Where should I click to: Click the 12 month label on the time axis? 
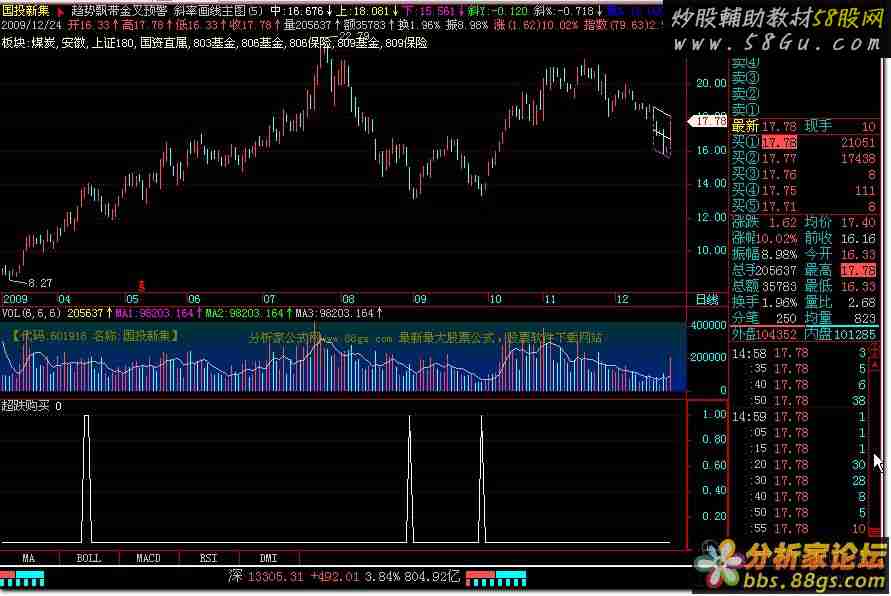pyautogui.click(x=623, y=299)
